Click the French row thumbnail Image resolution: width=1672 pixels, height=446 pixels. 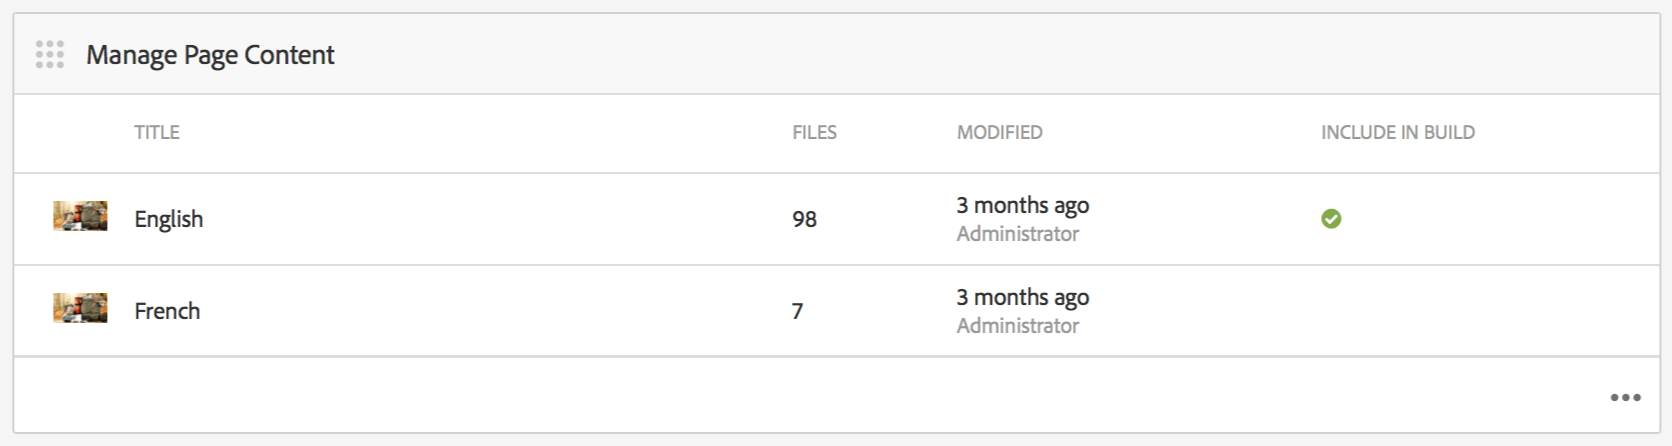pos(80,309)
